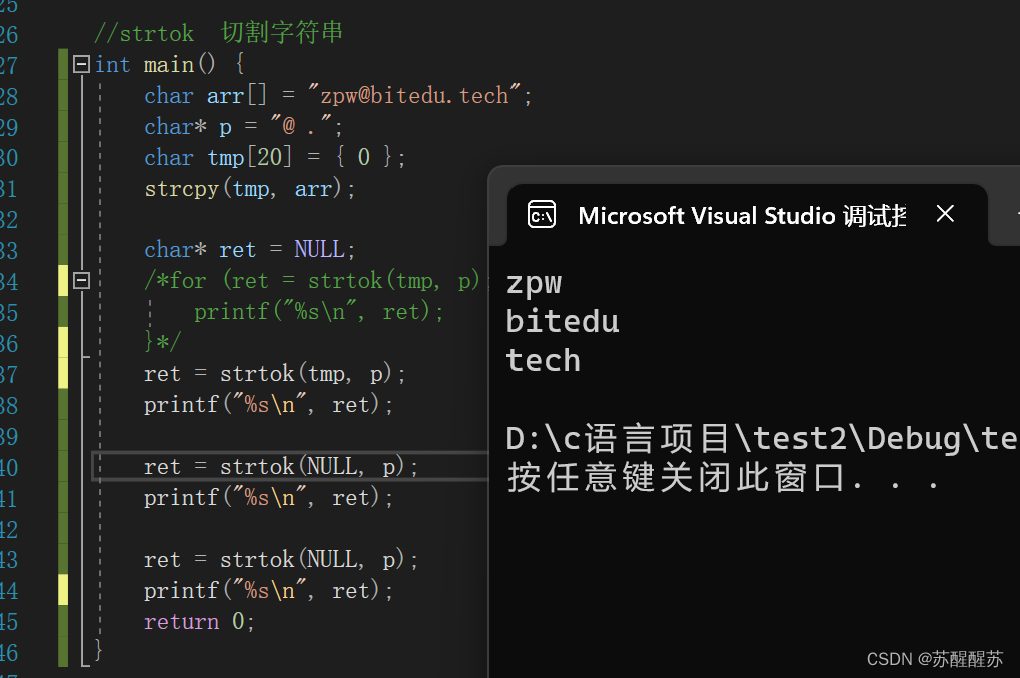Click the CSDN @苏醒醒苏 watermark link
Viewport: 1020px width, 678px height.
pos(937,659)
